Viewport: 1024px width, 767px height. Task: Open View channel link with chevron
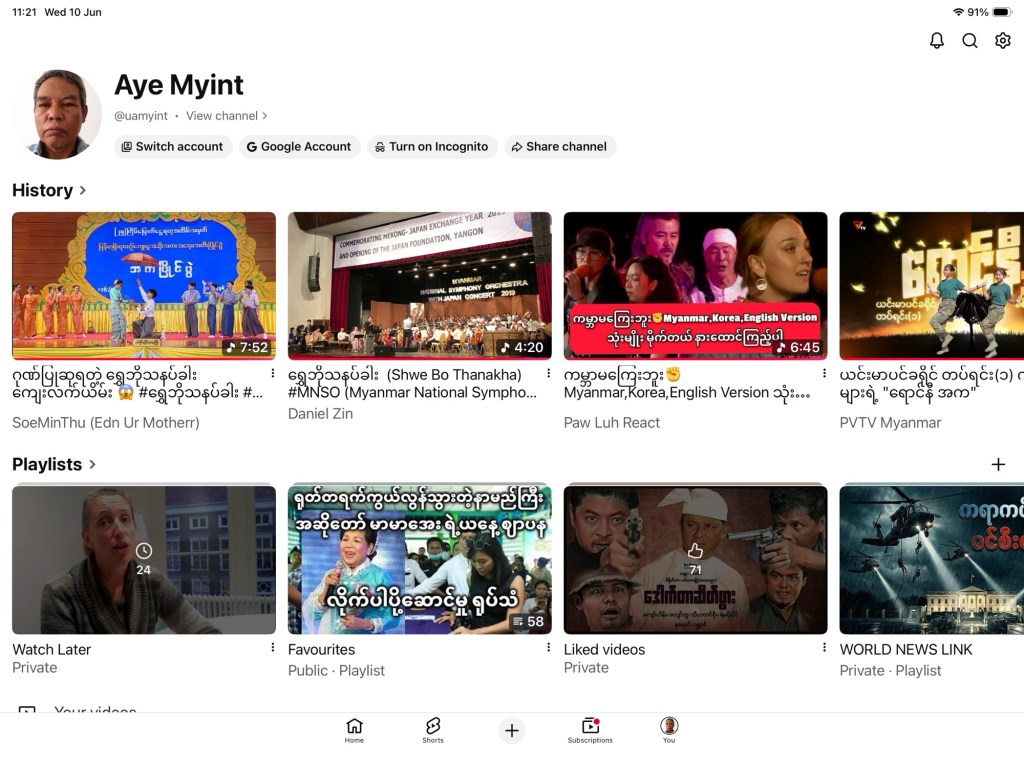pyautogui.click(x=227, y=116)
